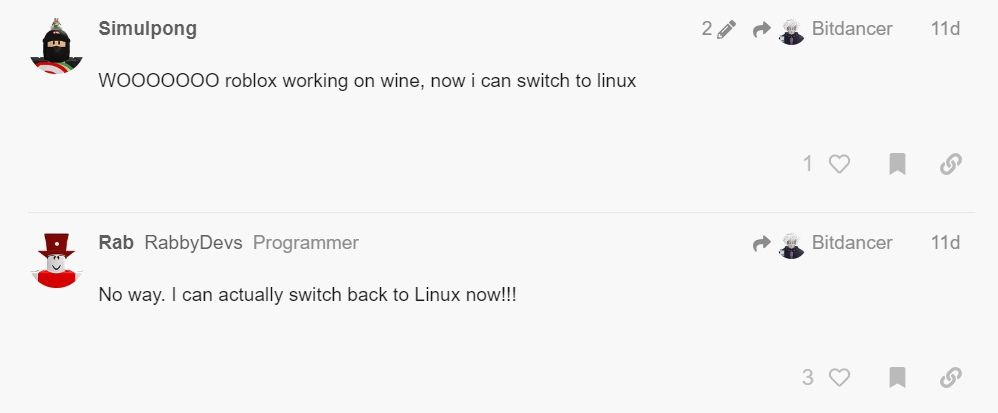
Task: Like Rab's post with the heart icon
Action: click(839, 377)
